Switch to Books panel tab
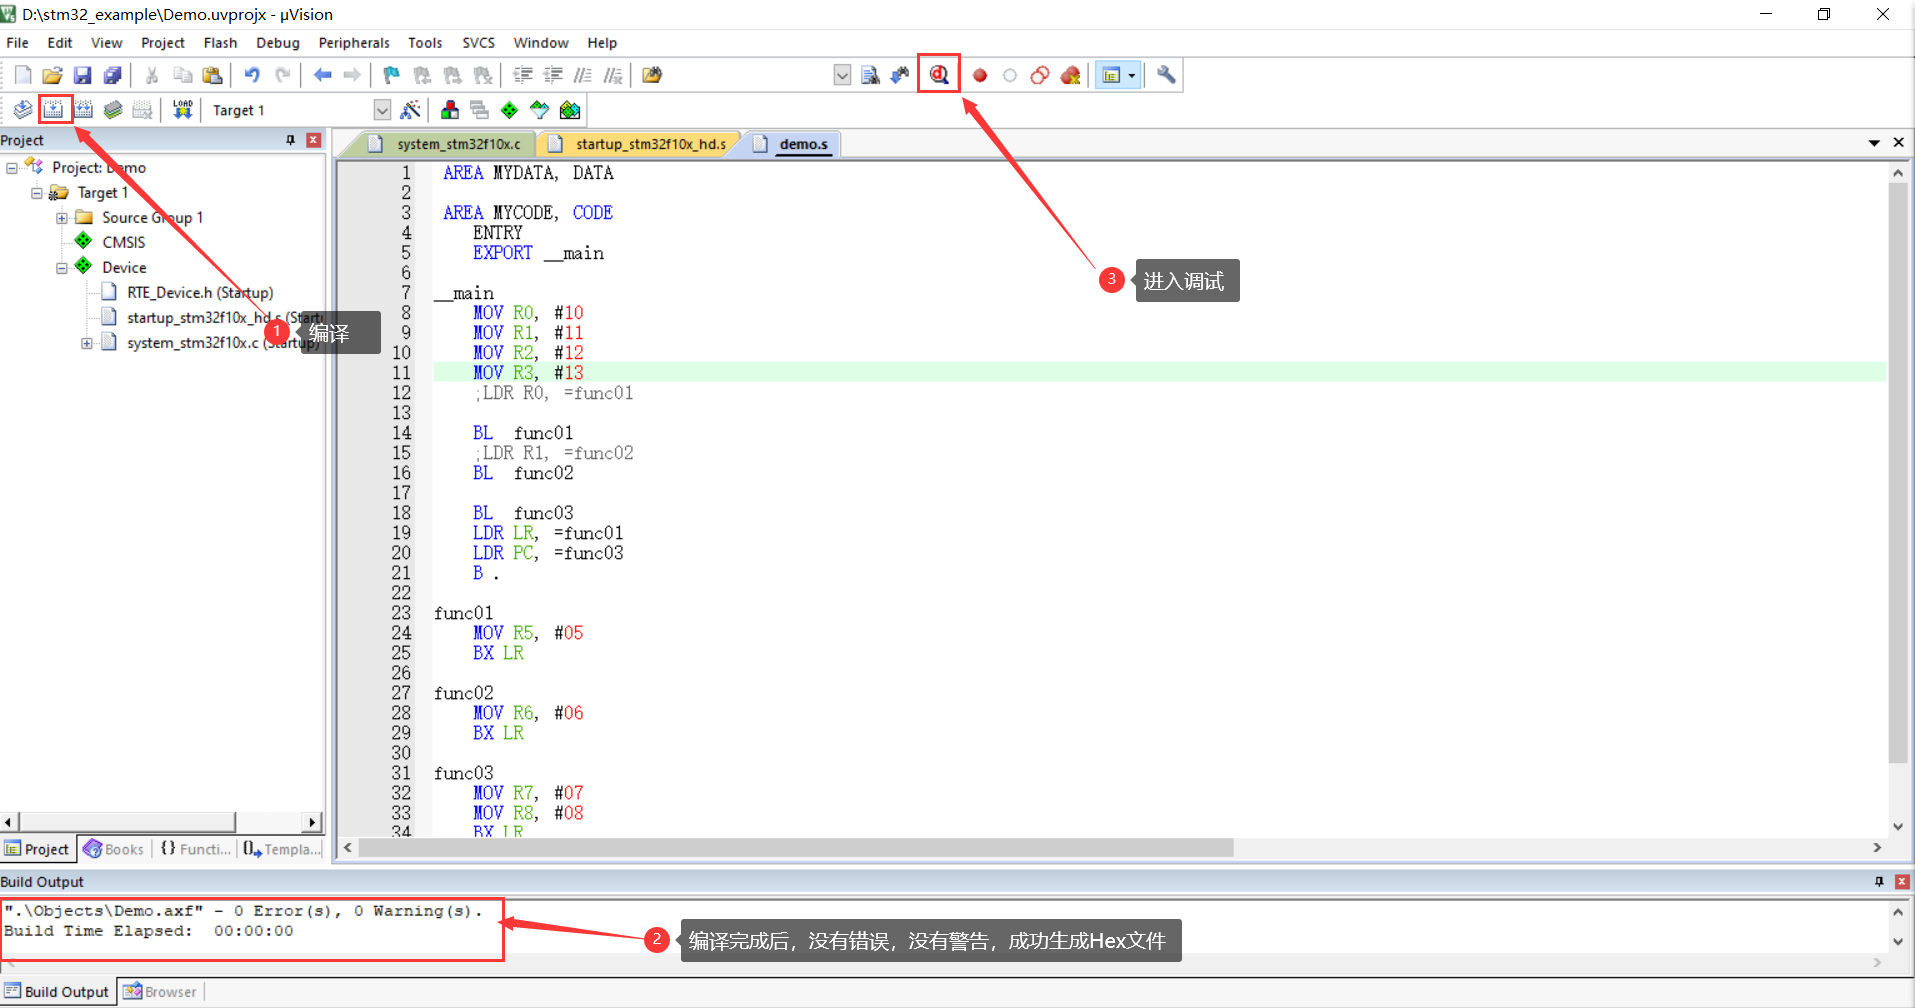The image size is (1915, 1008). coord(113,849)
